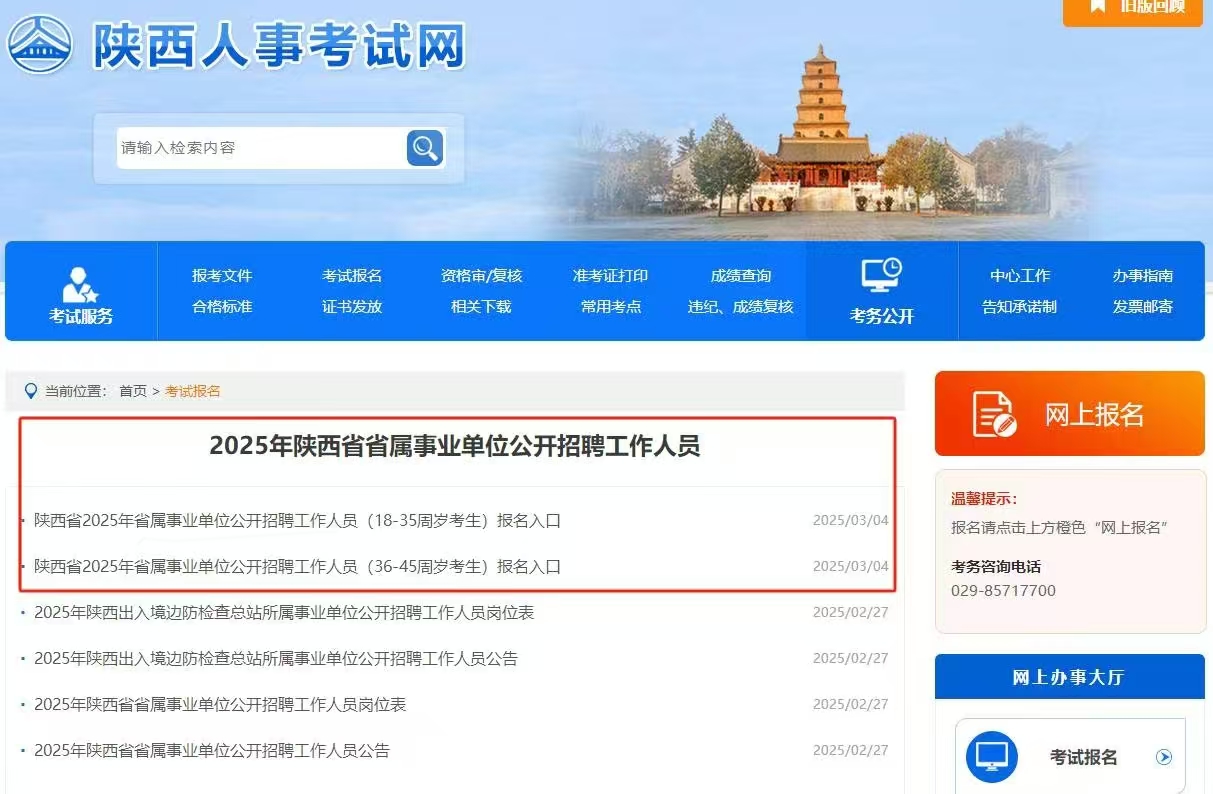
Task: Open the 报考文件 navigation item
Action: click(221, 275)
